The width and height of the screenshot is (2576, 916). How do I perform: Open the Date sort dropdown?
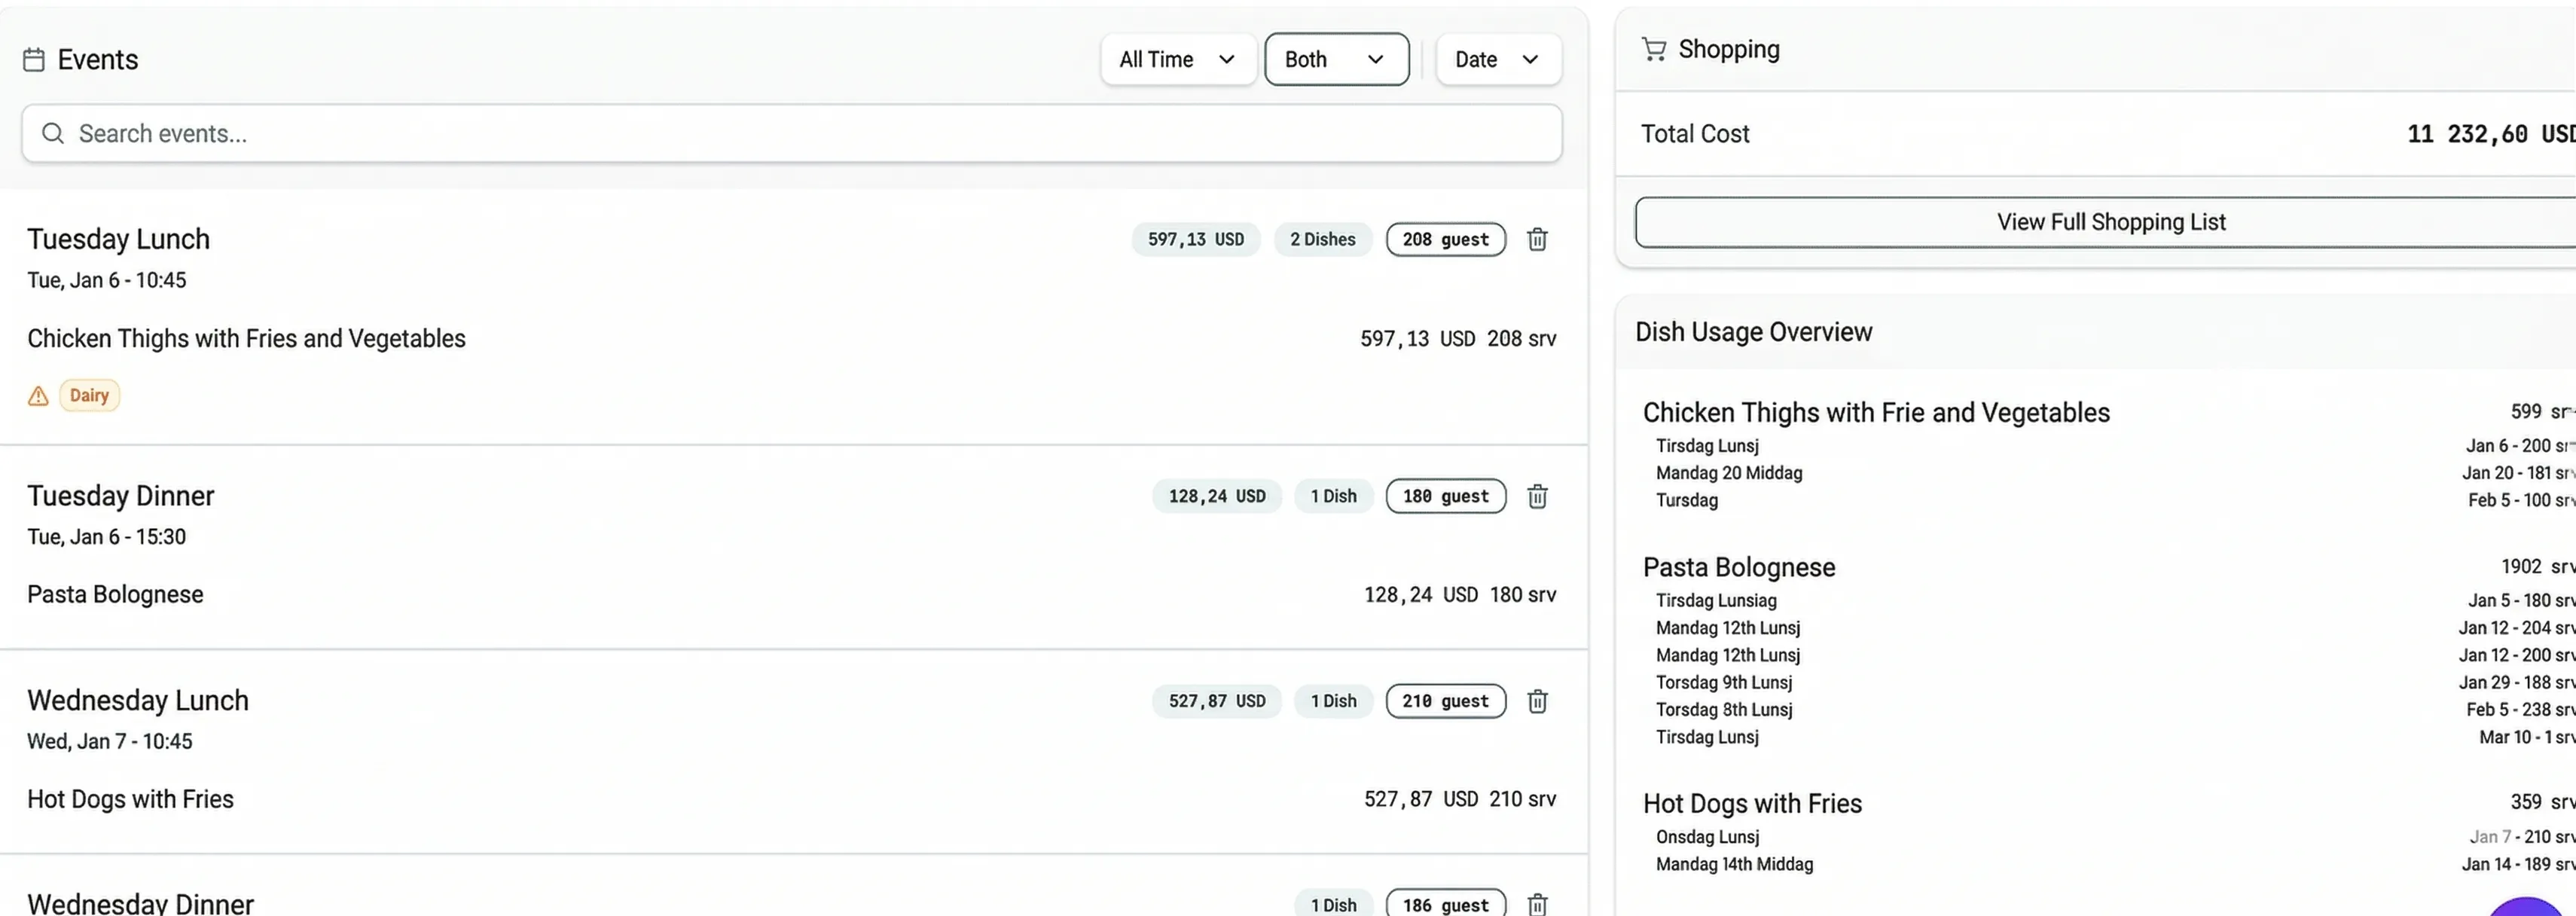1497,60
